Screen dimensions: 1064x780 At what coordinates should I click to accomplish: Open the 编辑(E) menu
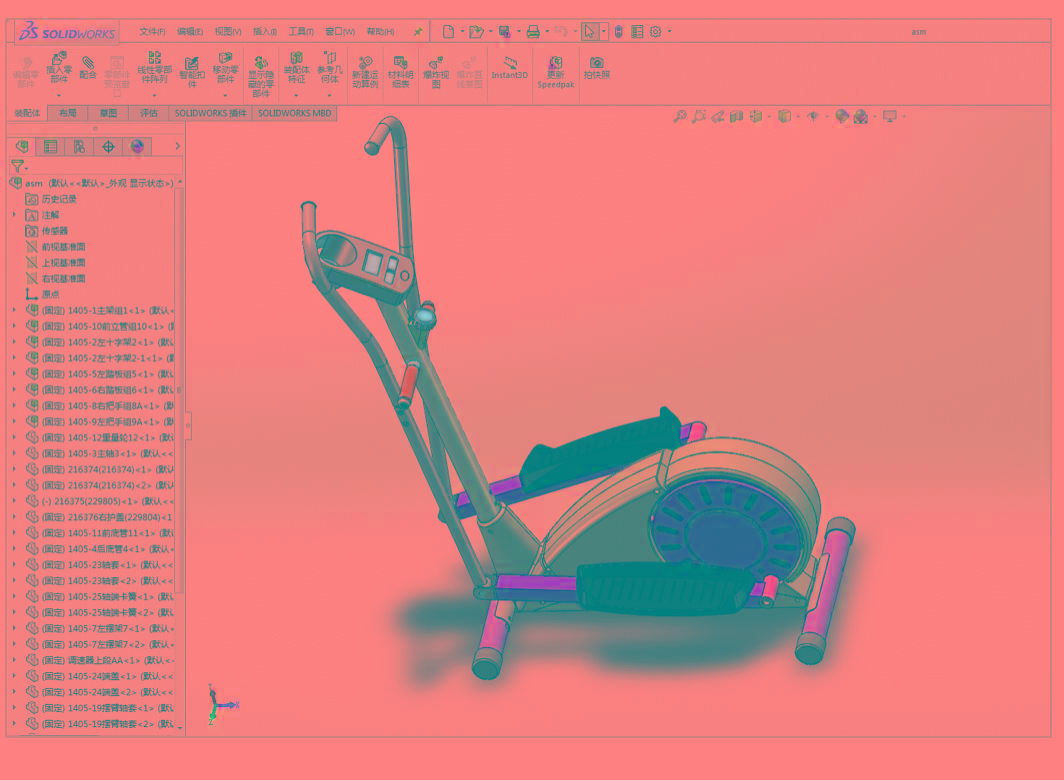coord(190,31)
